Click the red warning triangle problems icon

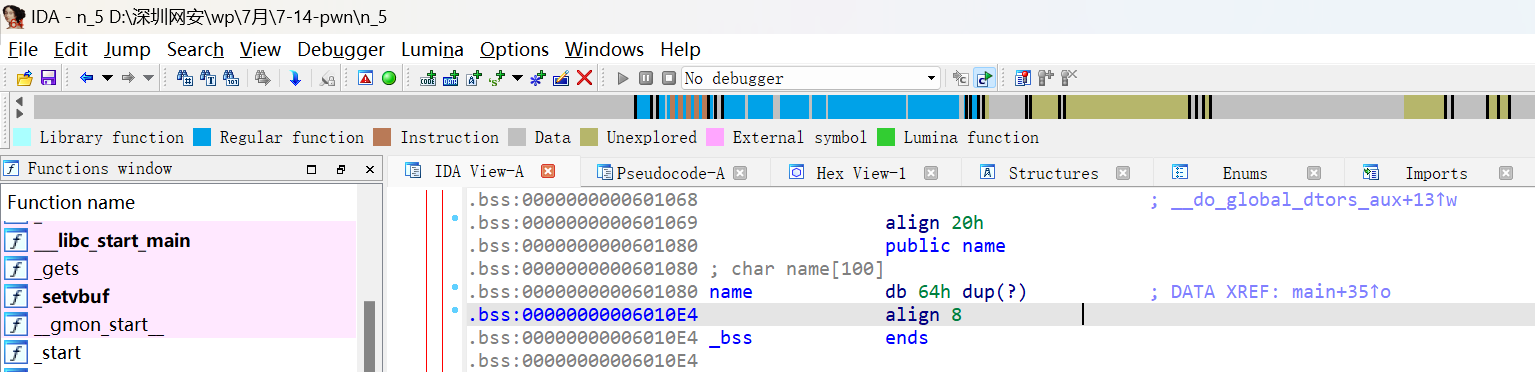point(366,77)
